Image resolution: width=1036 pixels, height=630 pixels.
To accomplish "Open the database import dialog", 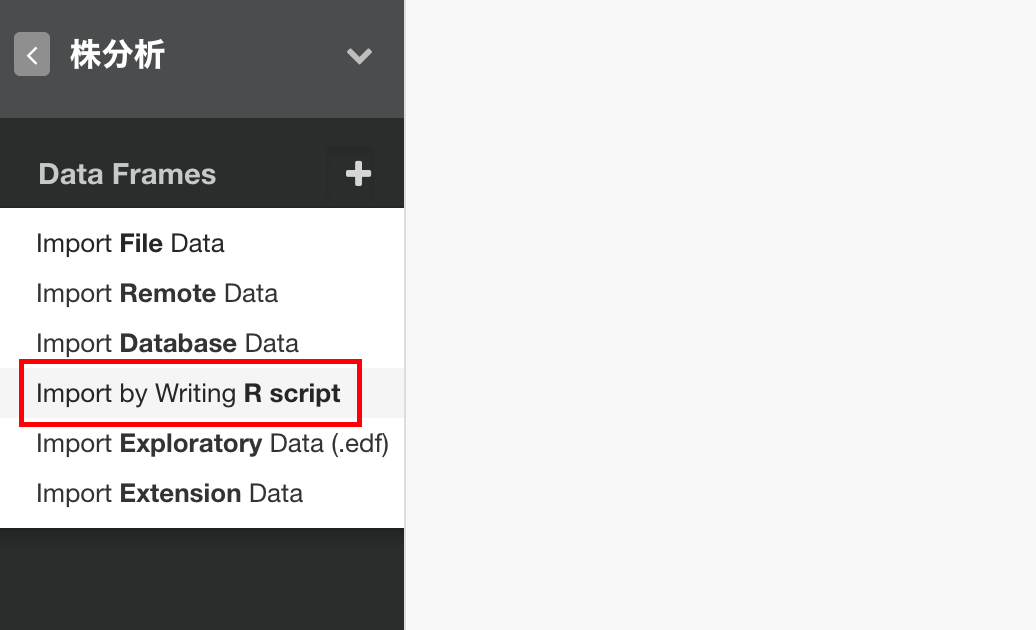I will coord(166,343).
